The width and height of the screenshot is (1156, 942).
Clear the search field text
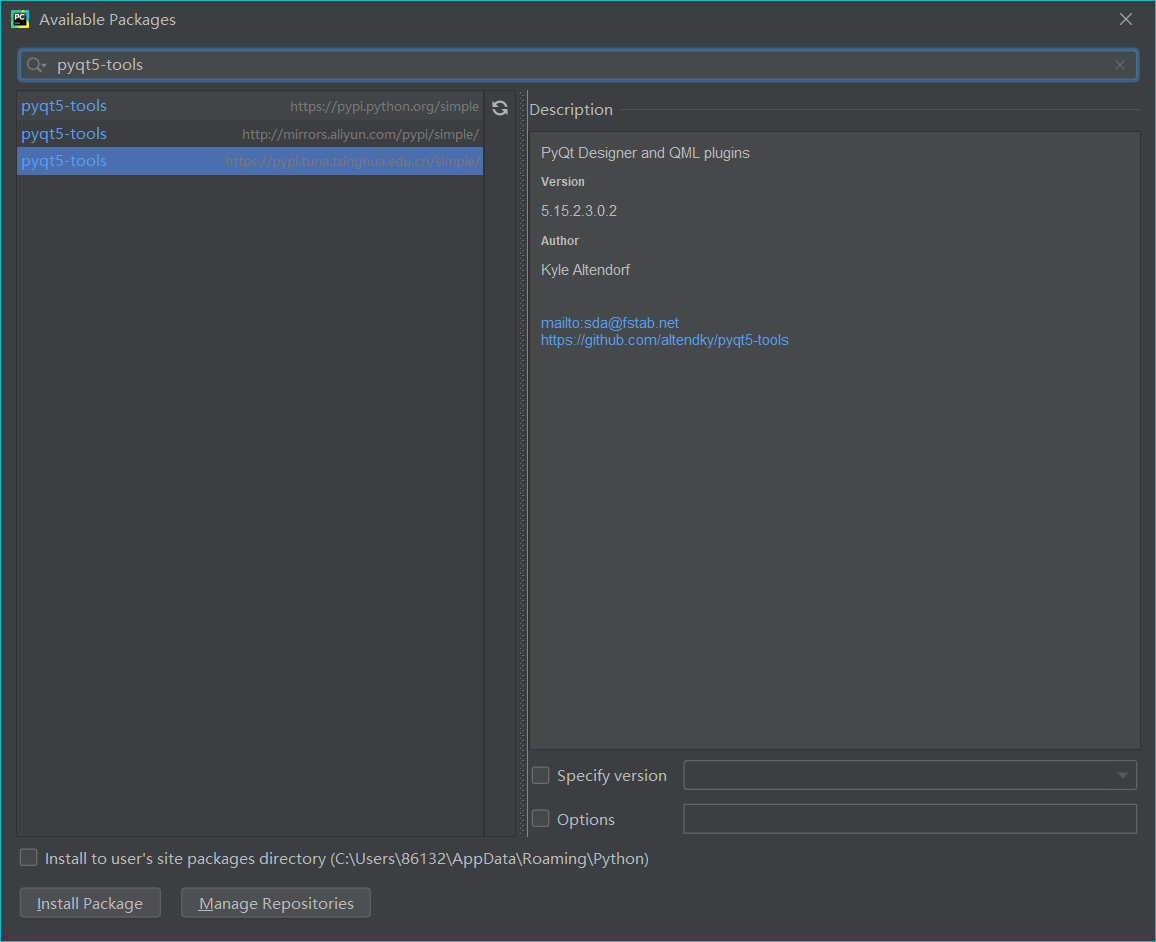tap(1119, 65)
